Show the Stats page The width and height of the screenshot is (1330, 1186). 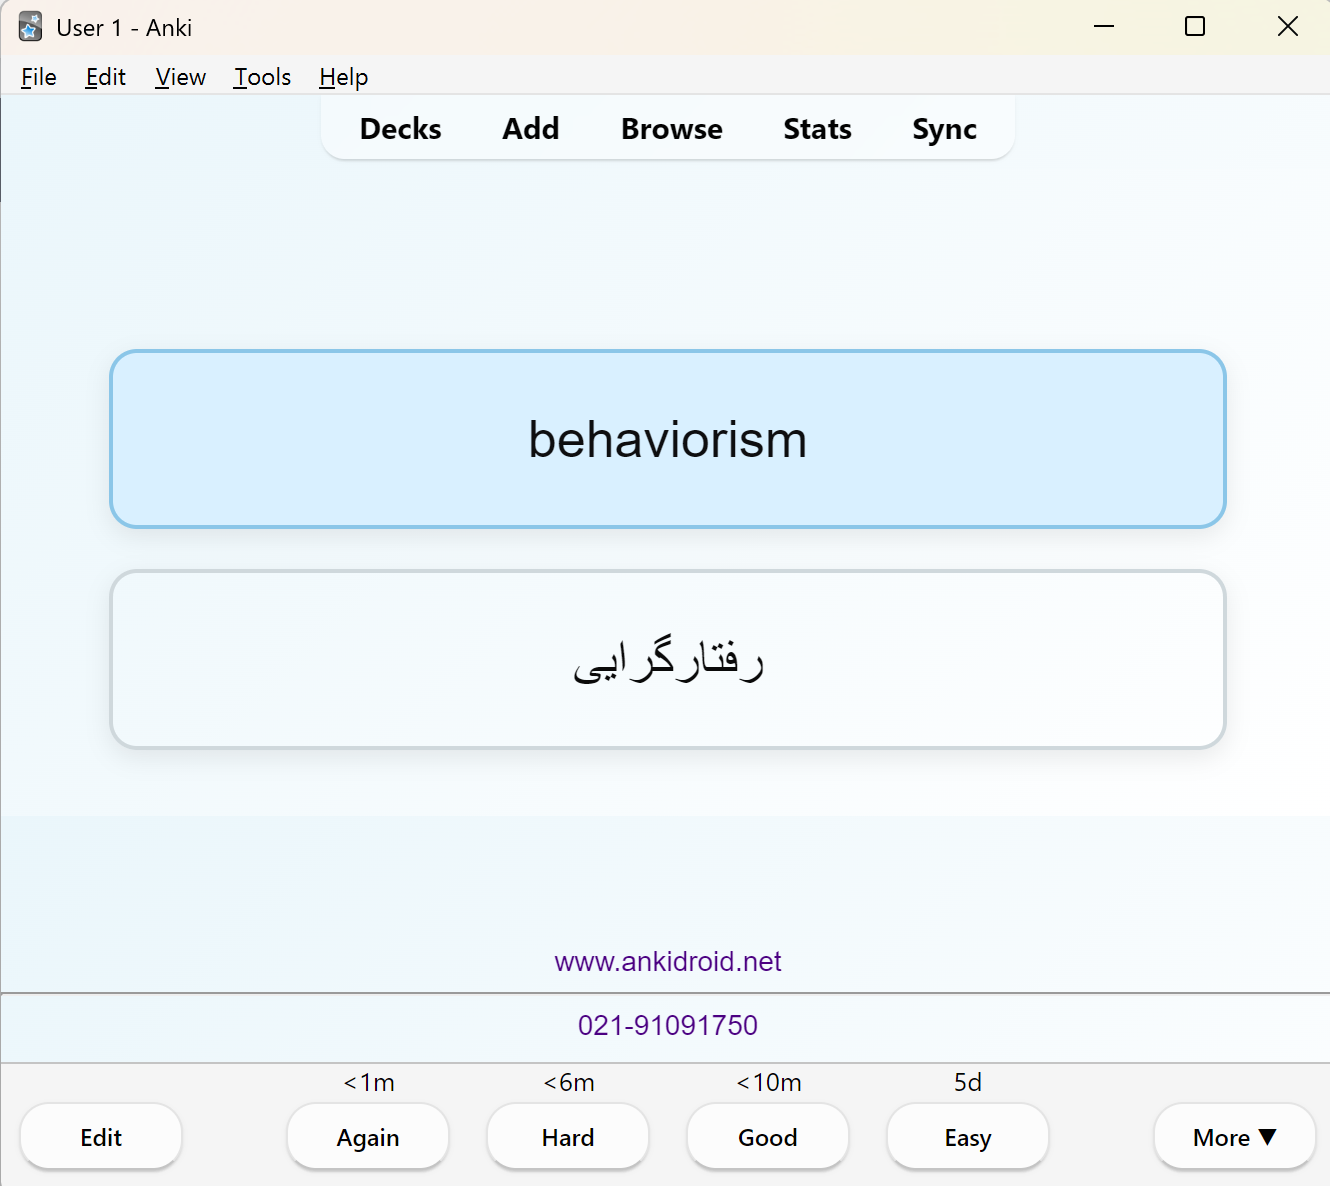tap(817, 129)
